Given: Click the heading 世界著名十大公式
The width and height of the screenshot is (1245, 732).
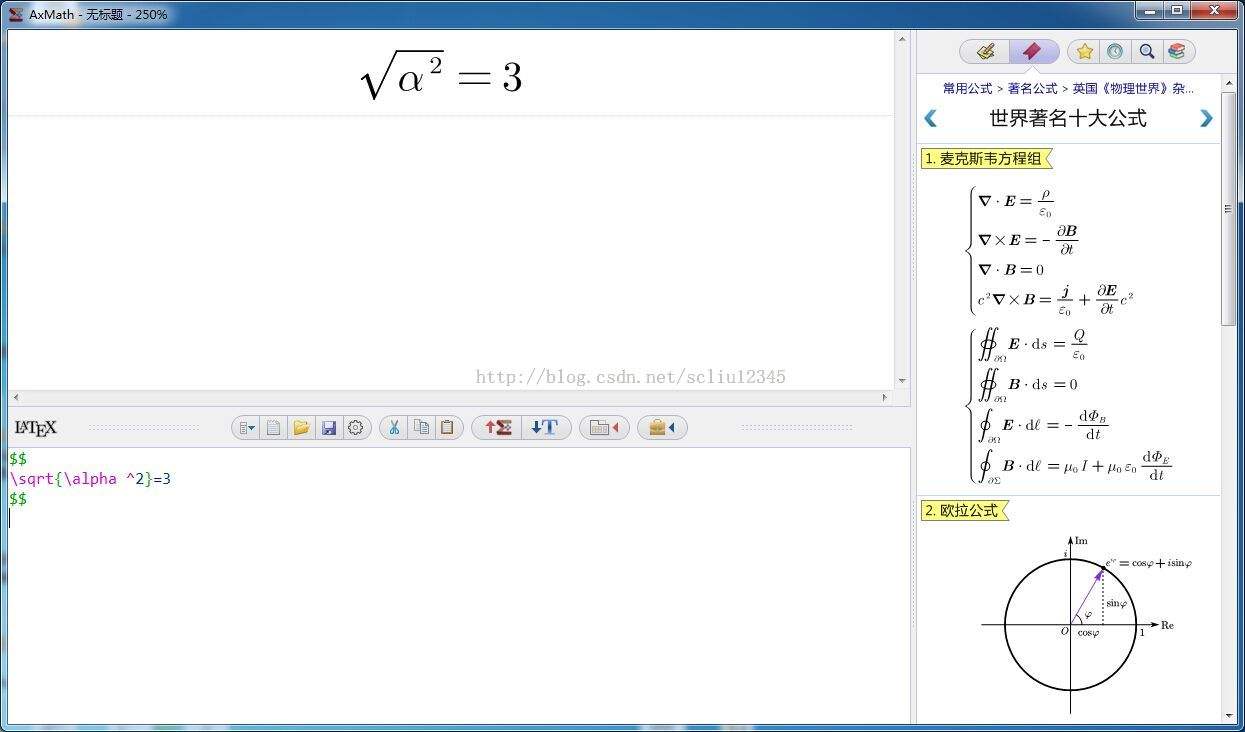Looking at the screenshot, I should coord(1067,118).
